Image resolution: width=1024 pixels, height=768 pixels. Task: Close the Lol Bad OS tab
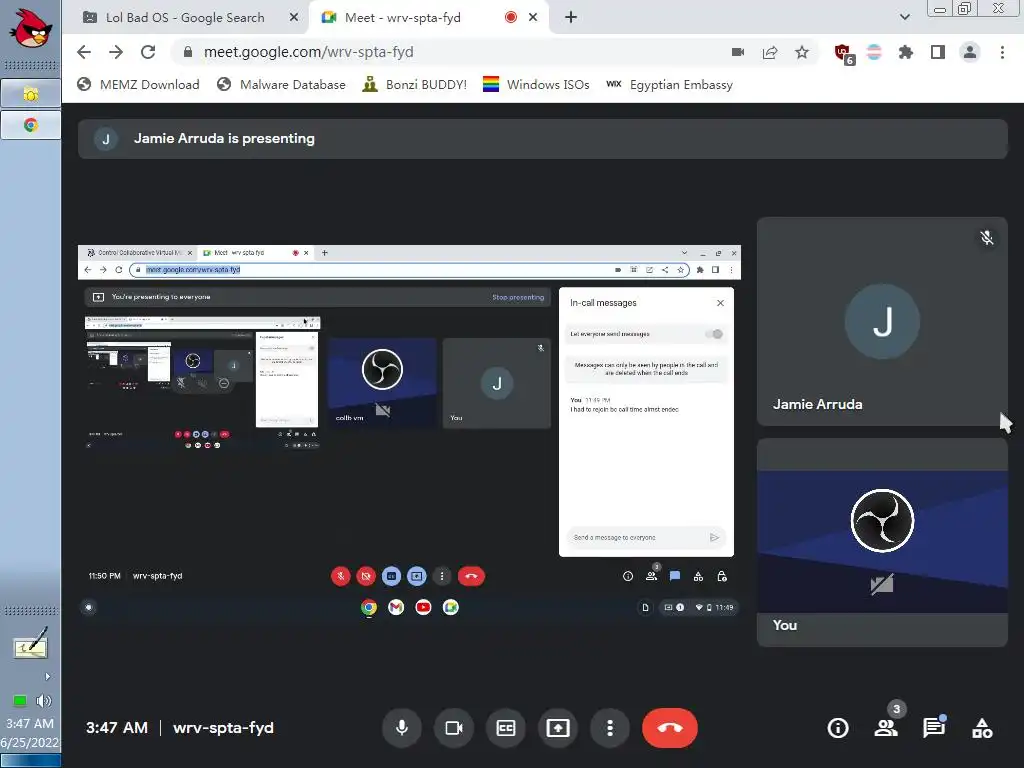tap(294, 17)
